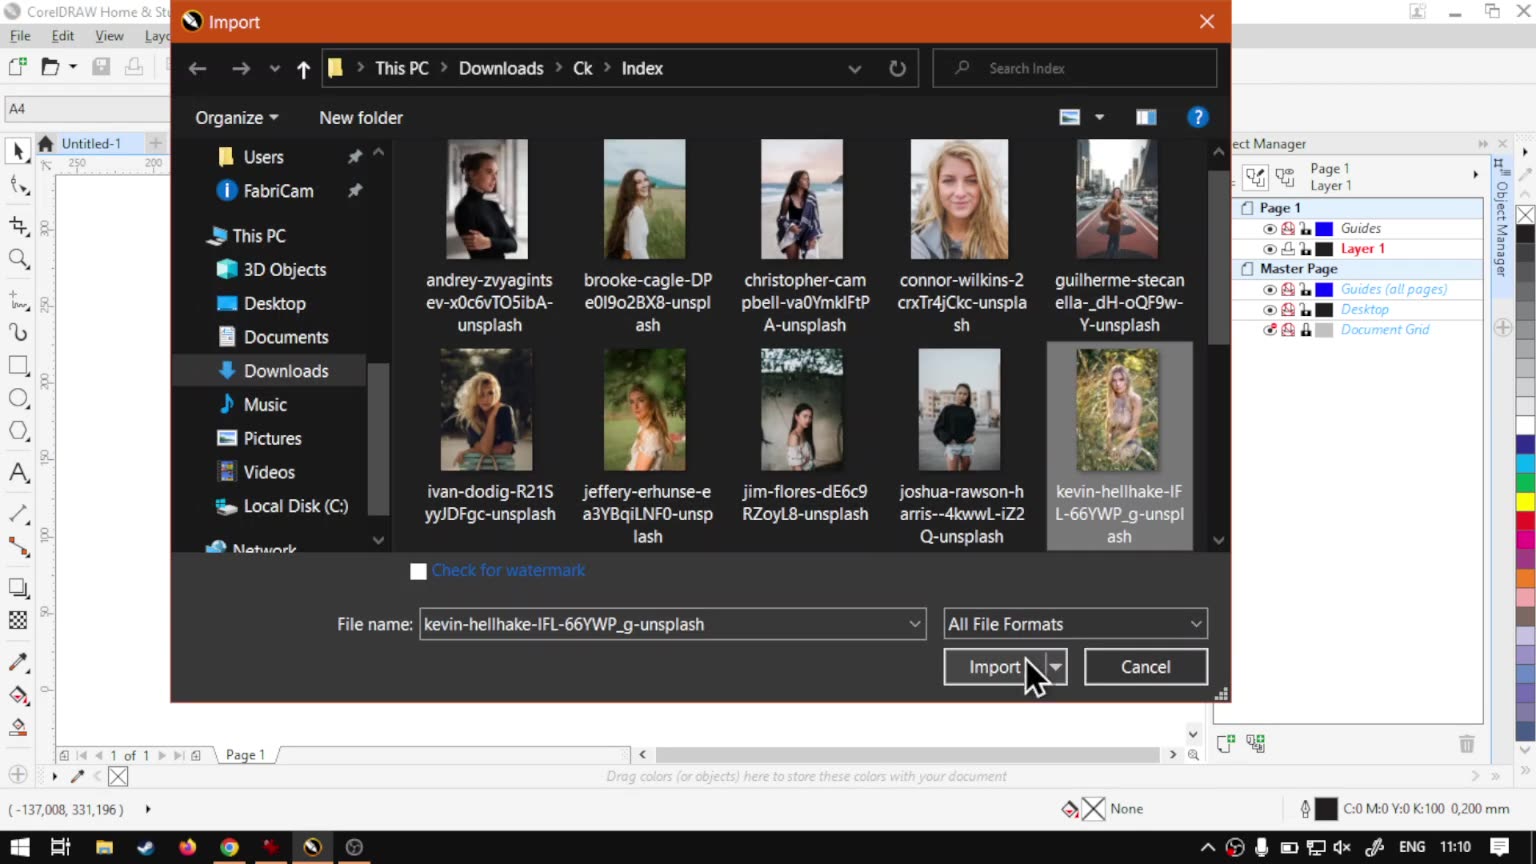This screenshot has height=864, width=1536.
Task: Open the View menu
Action: pyautogui.click(x=109, y=36)
